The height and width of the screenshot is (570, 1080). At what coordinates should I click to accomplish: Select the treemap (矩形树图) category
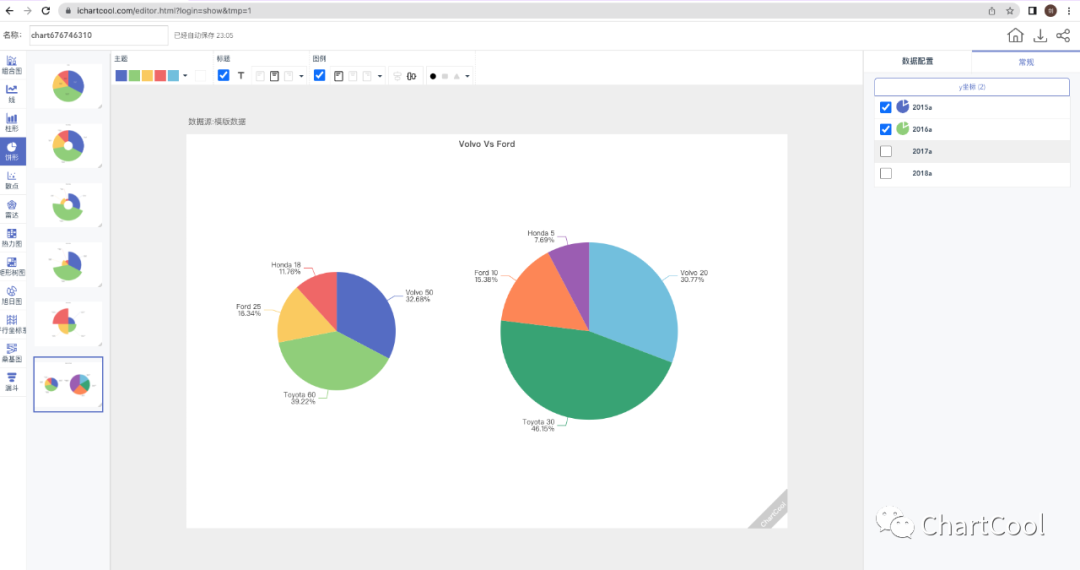(12, 267)
